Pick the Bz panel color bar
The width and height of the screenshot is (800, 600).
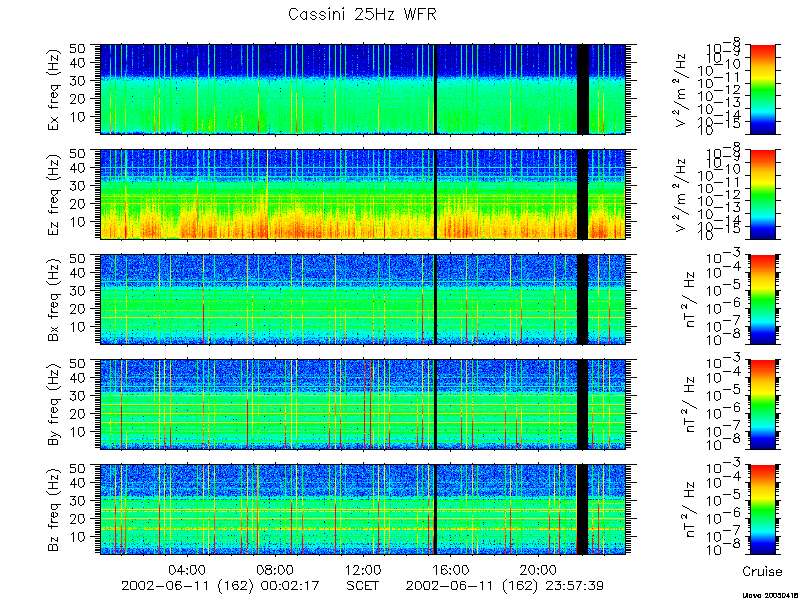point(762,510)
